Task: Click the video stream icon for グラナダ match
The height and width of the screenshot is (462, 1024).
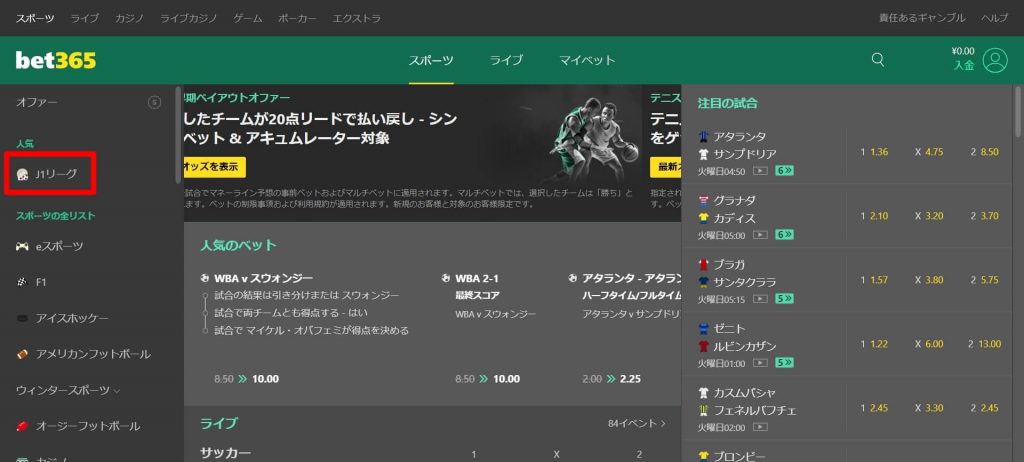Action: (x=760, y=235)
